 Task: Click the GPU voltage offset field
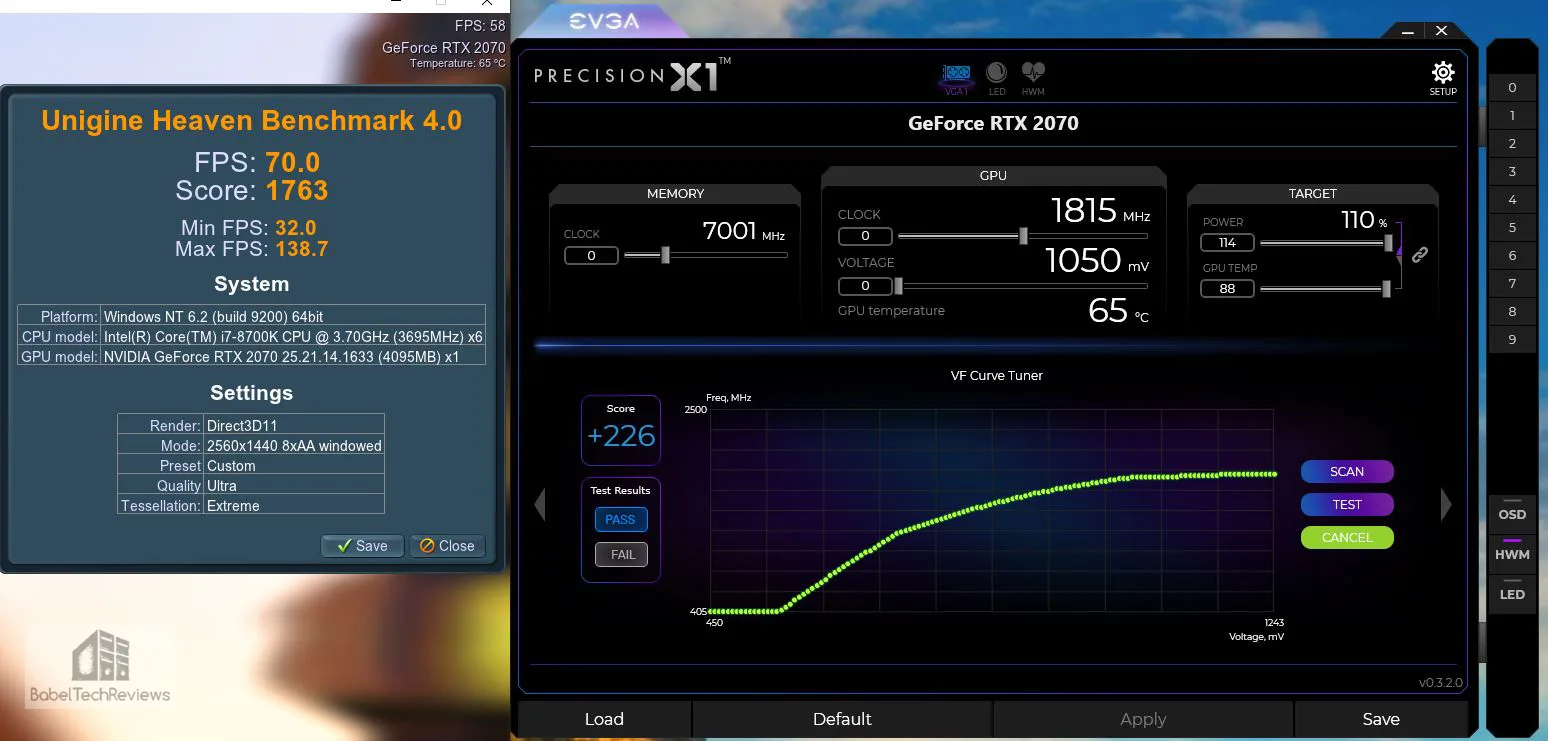click(x=865, y=286)
